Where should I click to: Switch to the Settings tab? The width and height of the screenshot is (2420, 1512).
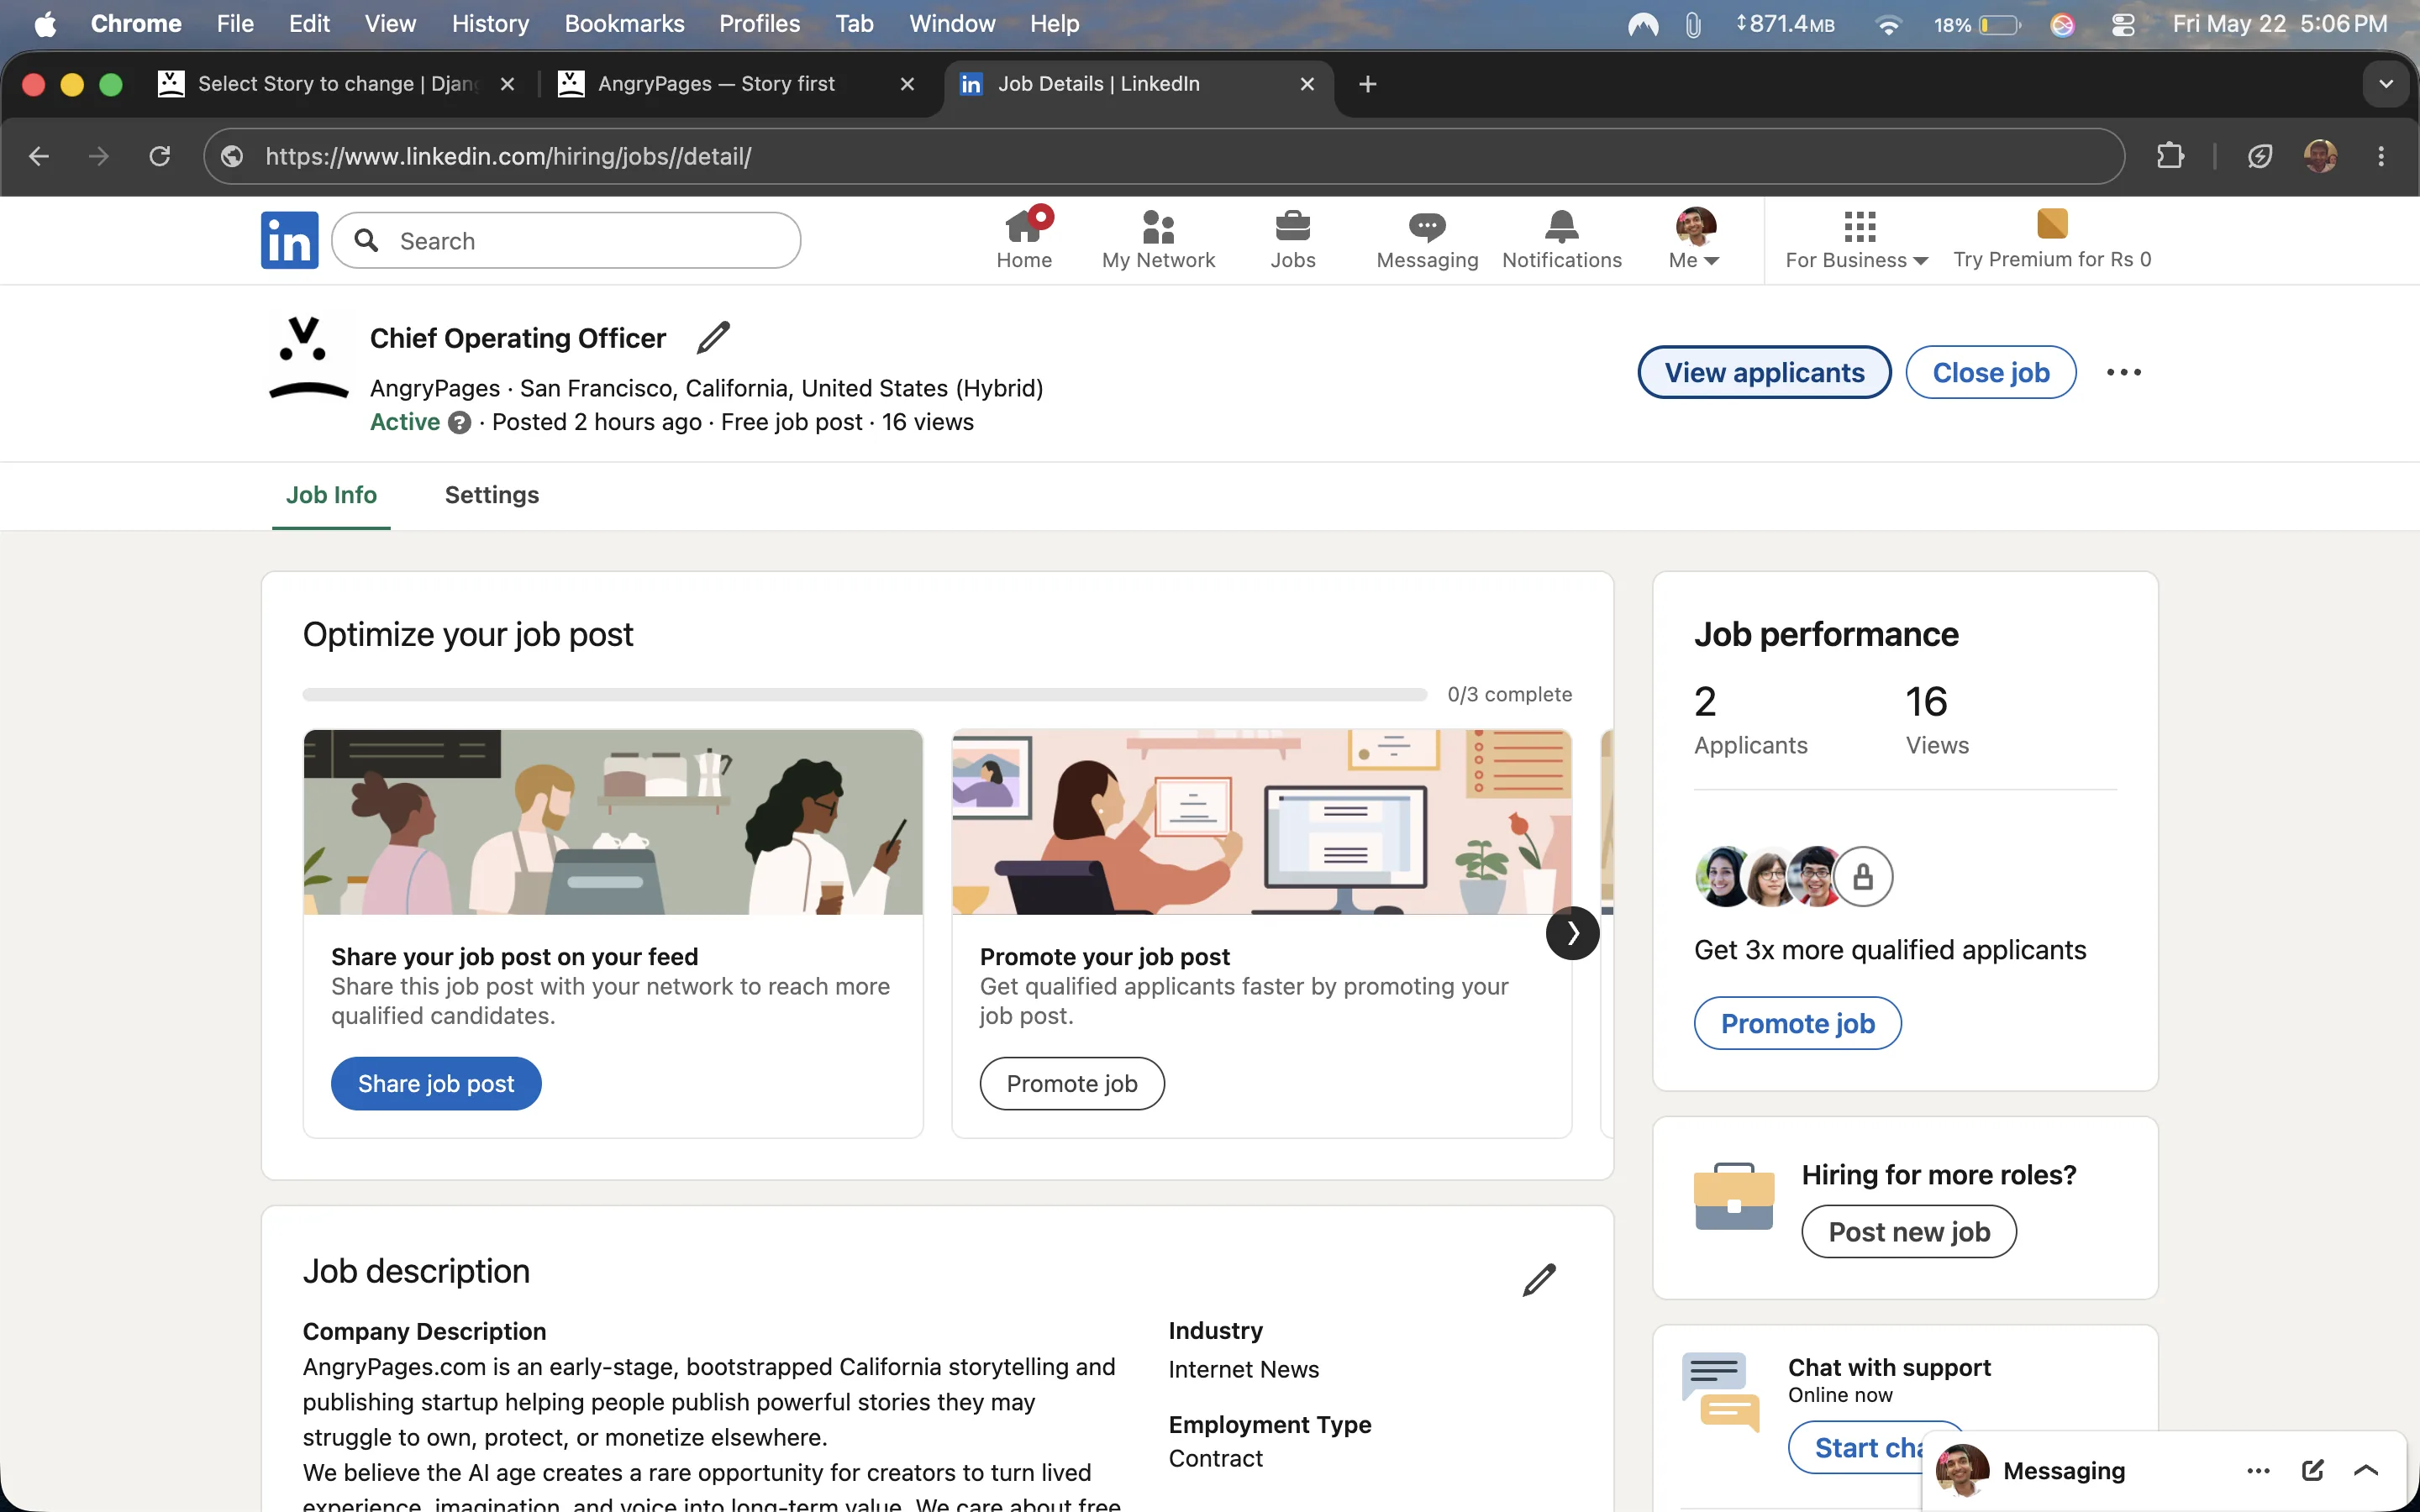point(492,495)
